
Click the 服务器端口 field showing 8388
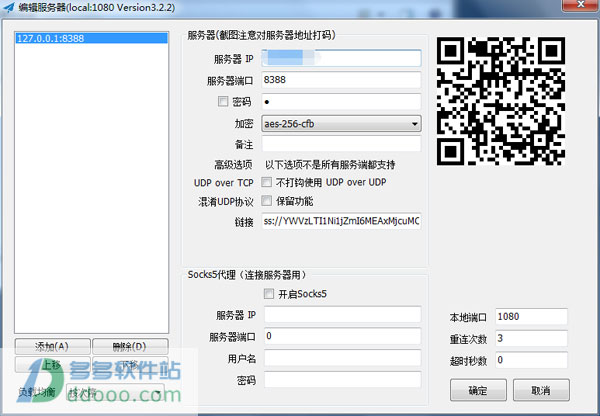340,80
